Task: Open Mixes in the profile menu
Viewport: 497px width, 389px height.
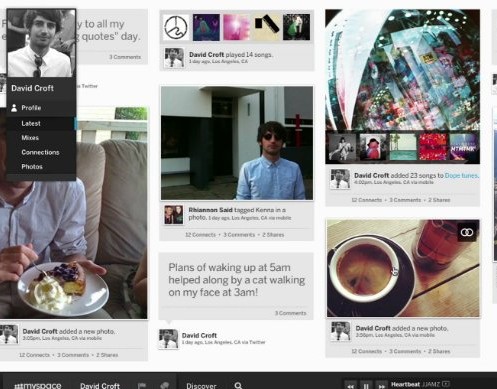Action: pos(30,138)
